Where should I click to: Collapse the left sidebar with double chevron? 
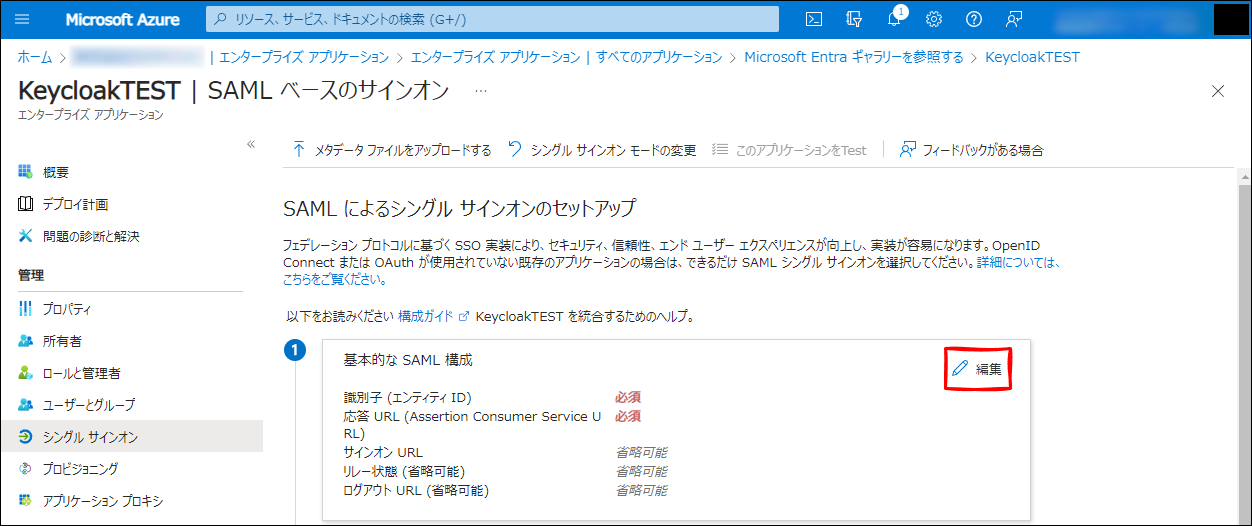click(x=251, y=145)
